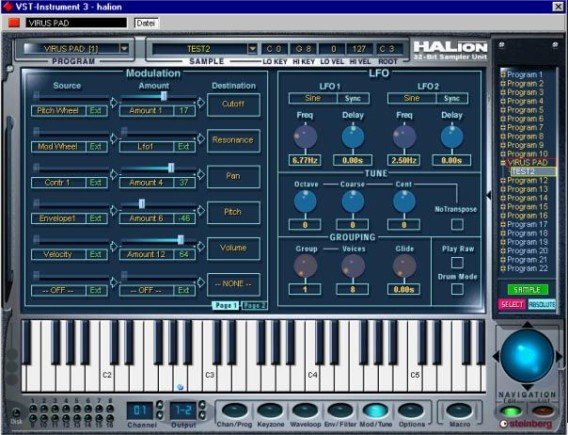Click the Coarse tune knob
Image resolution: width=568 pixels, height=435 pixels.
[353, 201]
